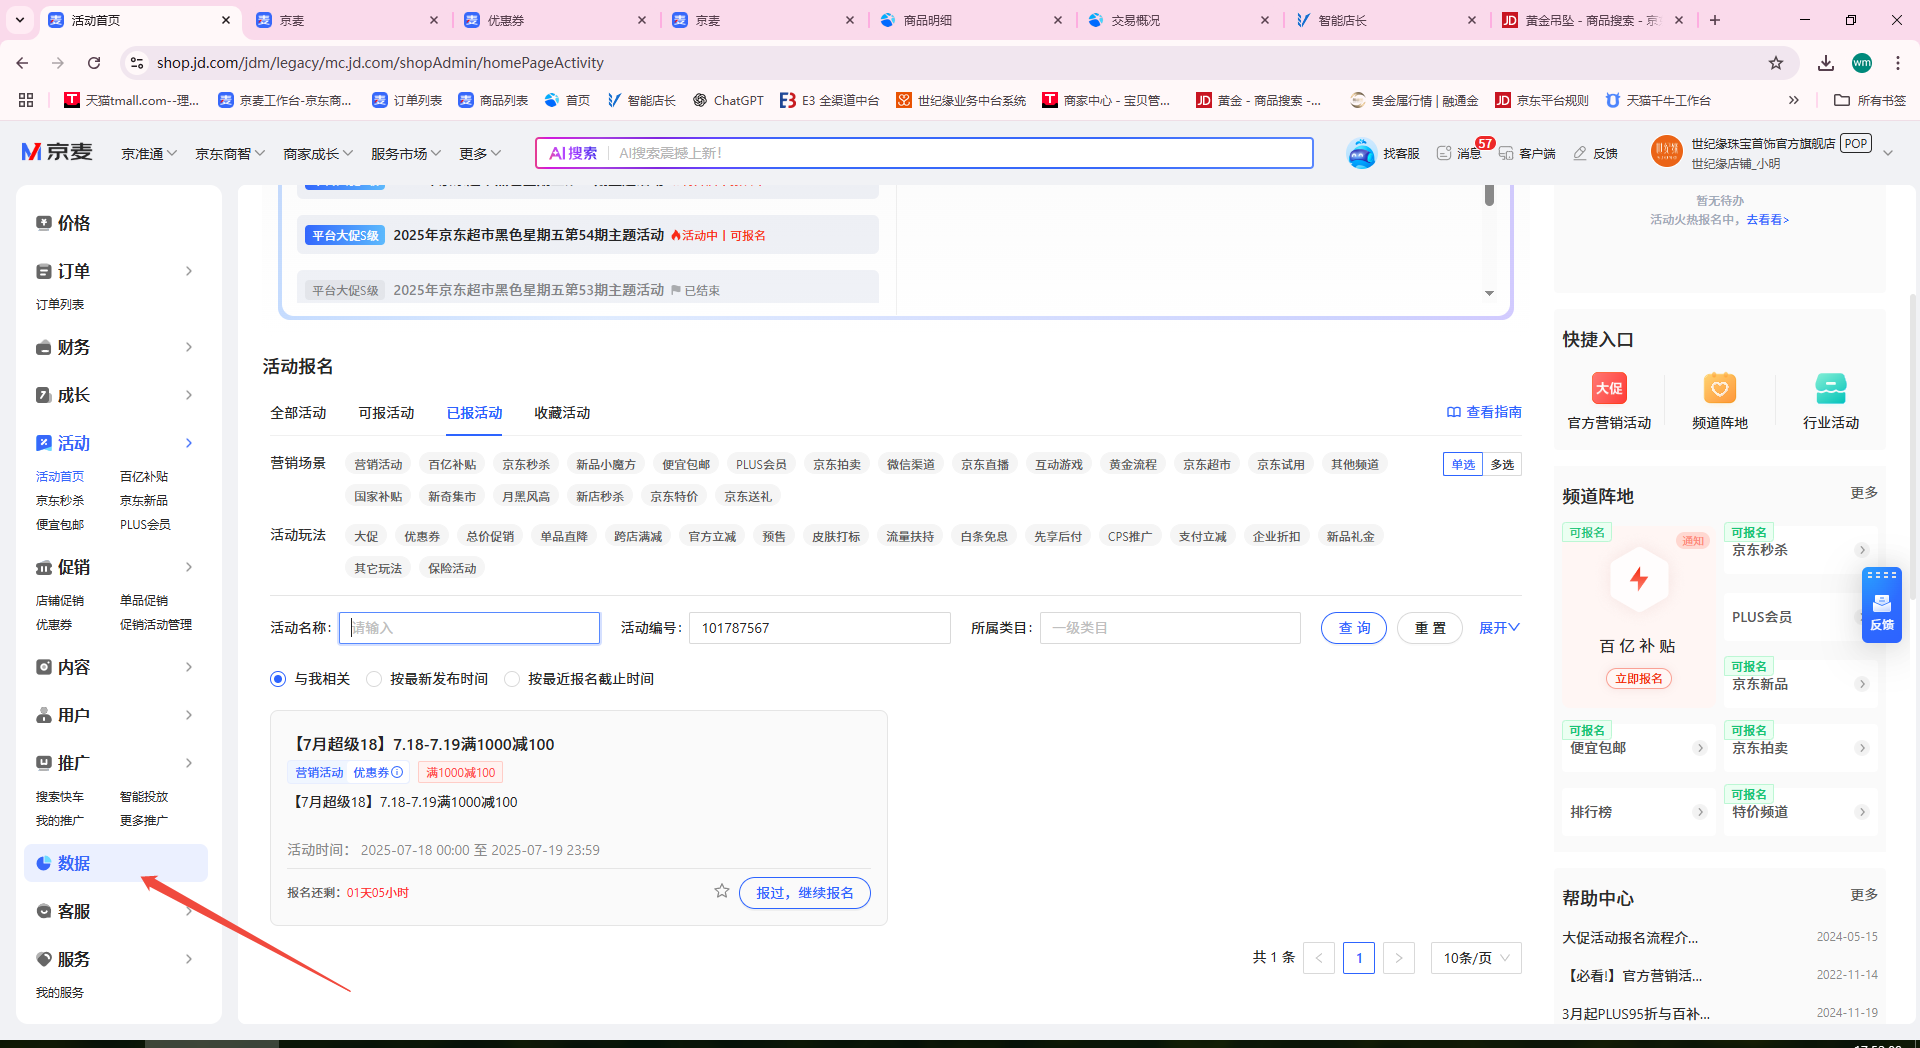Screen dimensions: 1920x1048
Task: Expand more filters with 展开
Action: click(x=1498, y=628)
